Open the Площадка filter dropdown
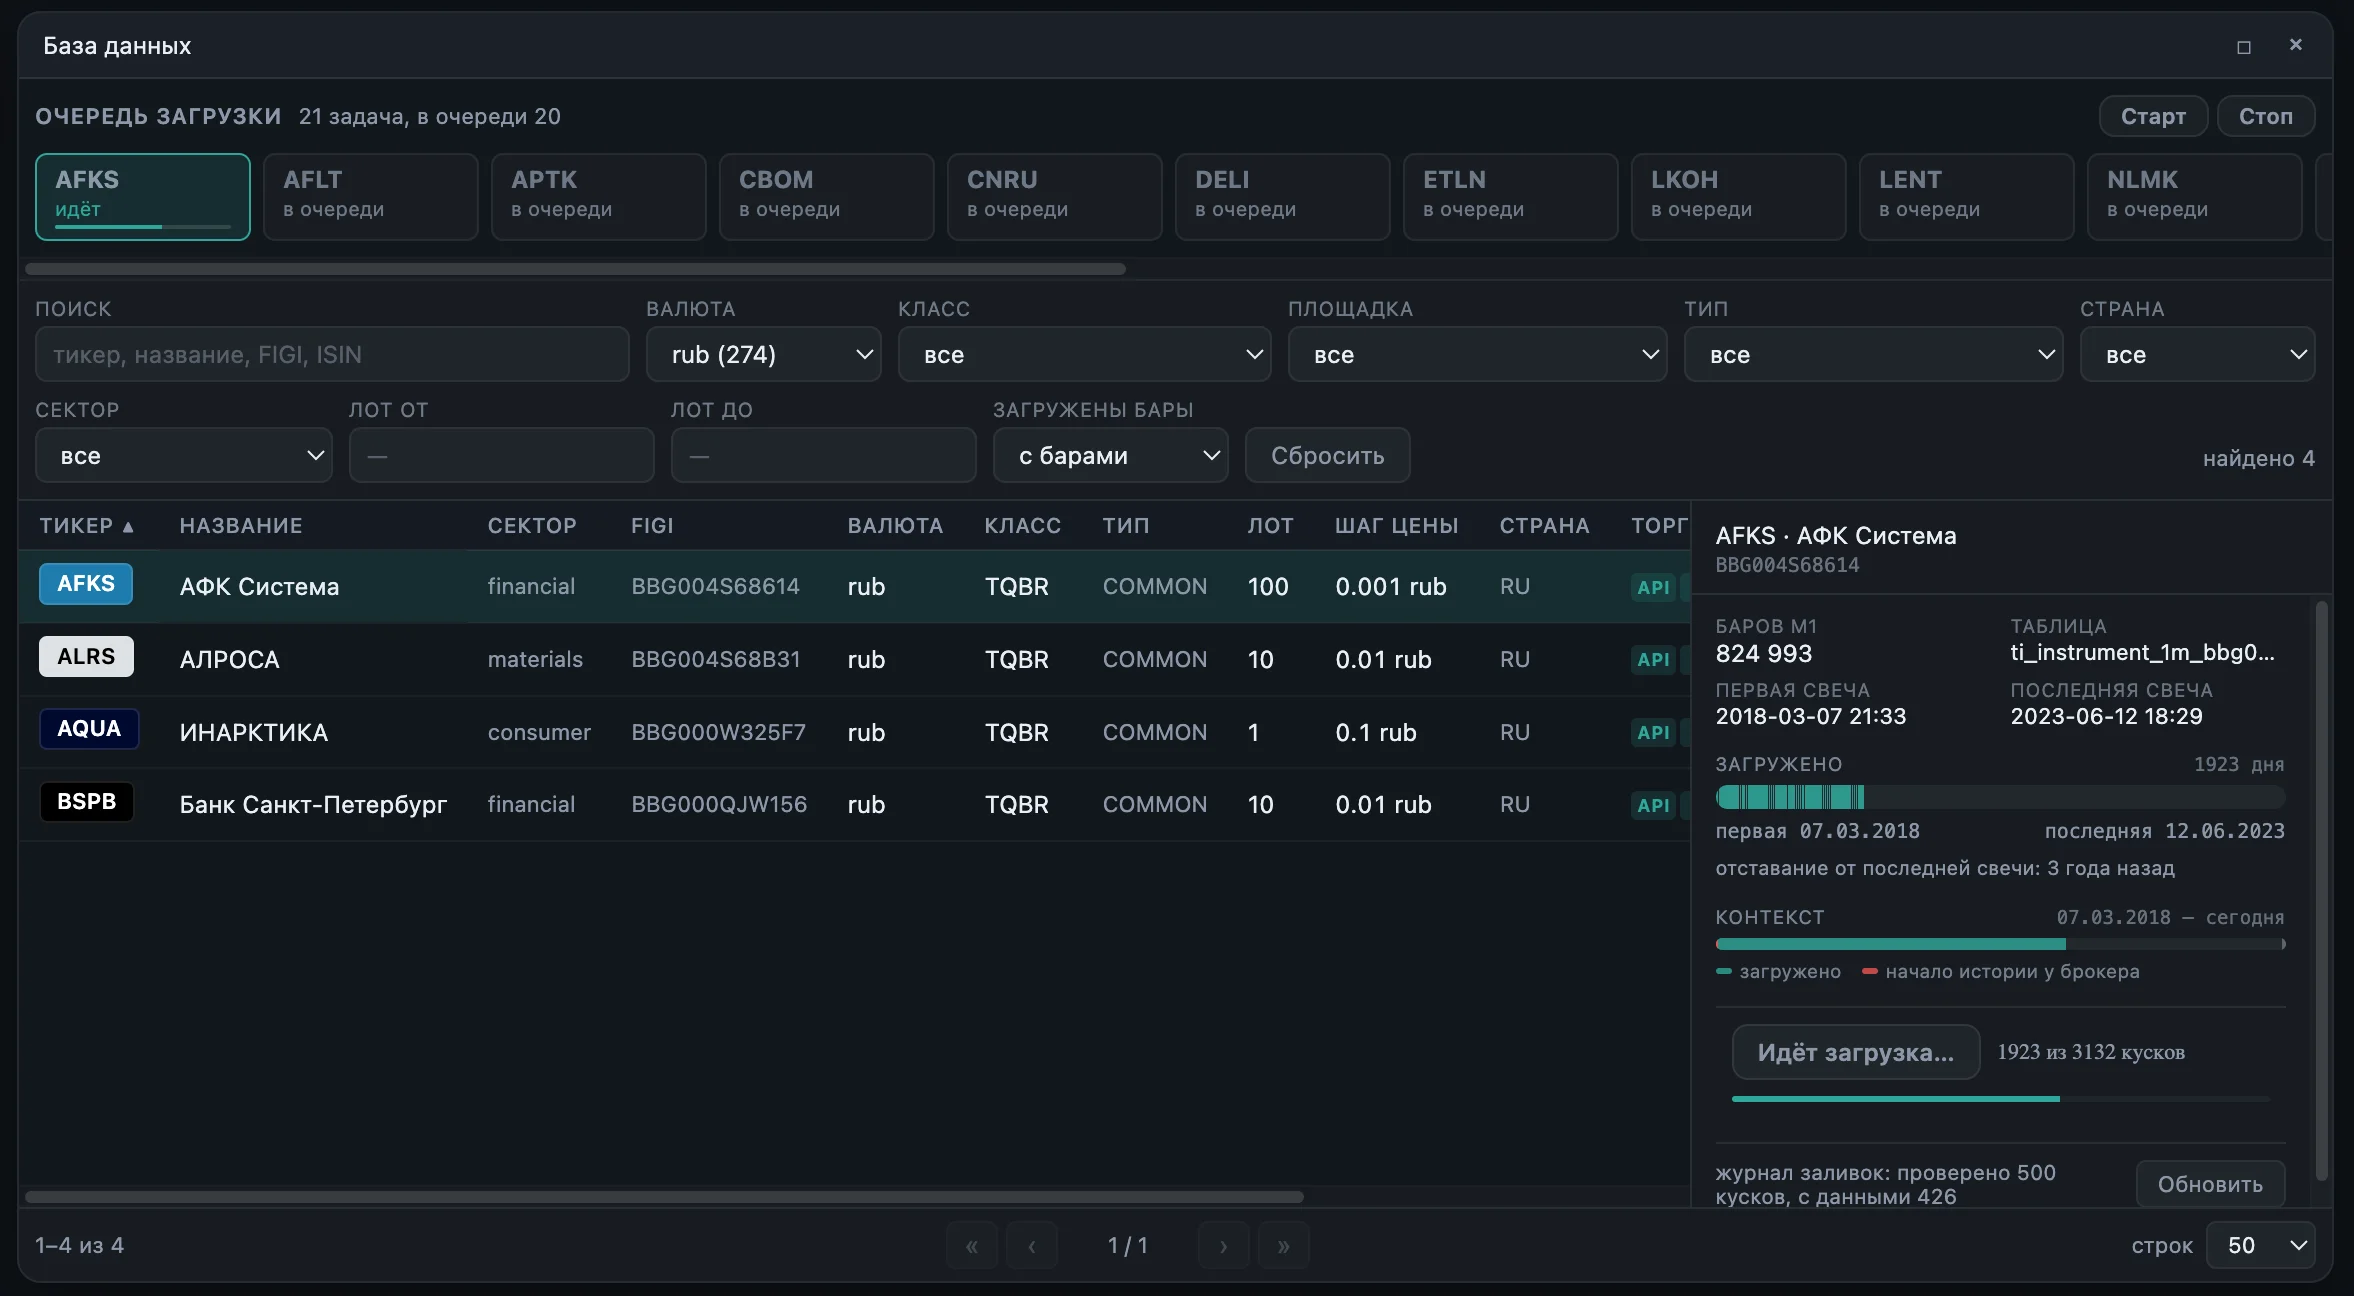 point(1478,355)
